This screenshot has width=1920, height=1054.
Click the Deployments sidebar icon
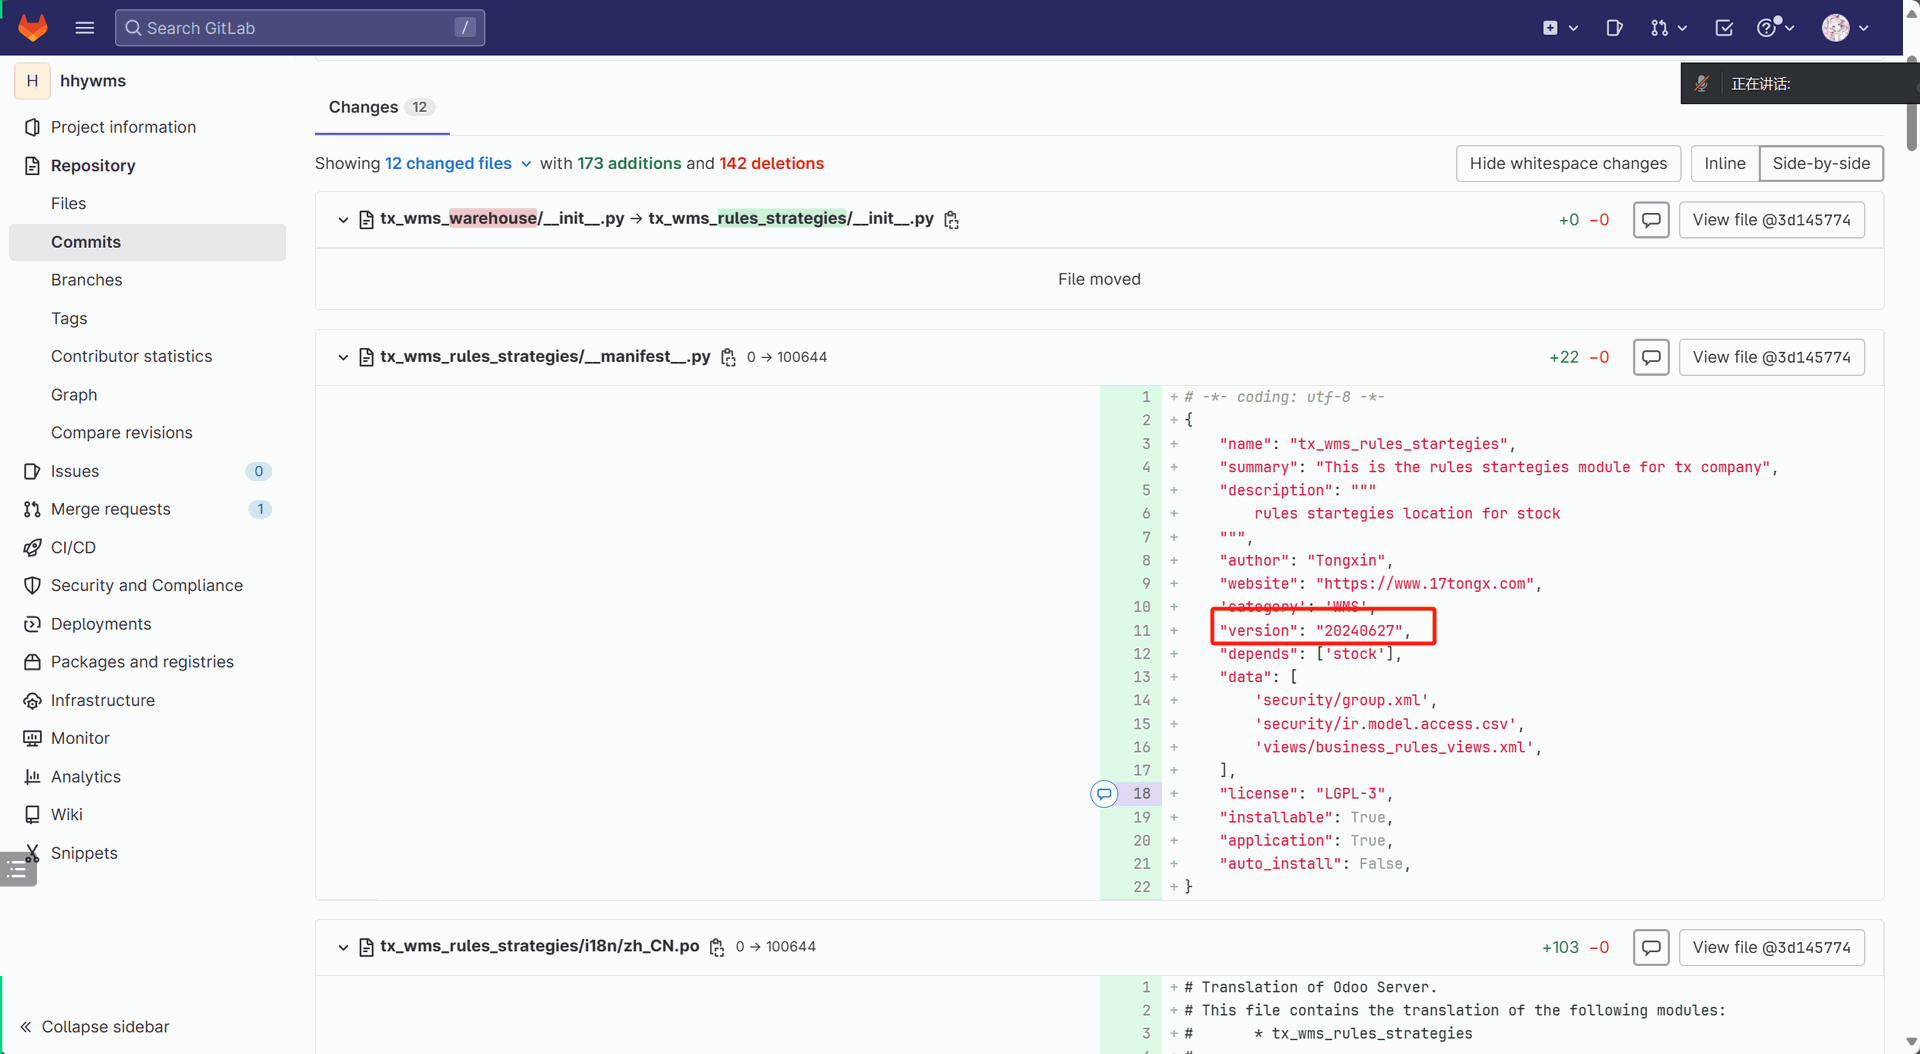pyautogui.click(x=32, y=624)
